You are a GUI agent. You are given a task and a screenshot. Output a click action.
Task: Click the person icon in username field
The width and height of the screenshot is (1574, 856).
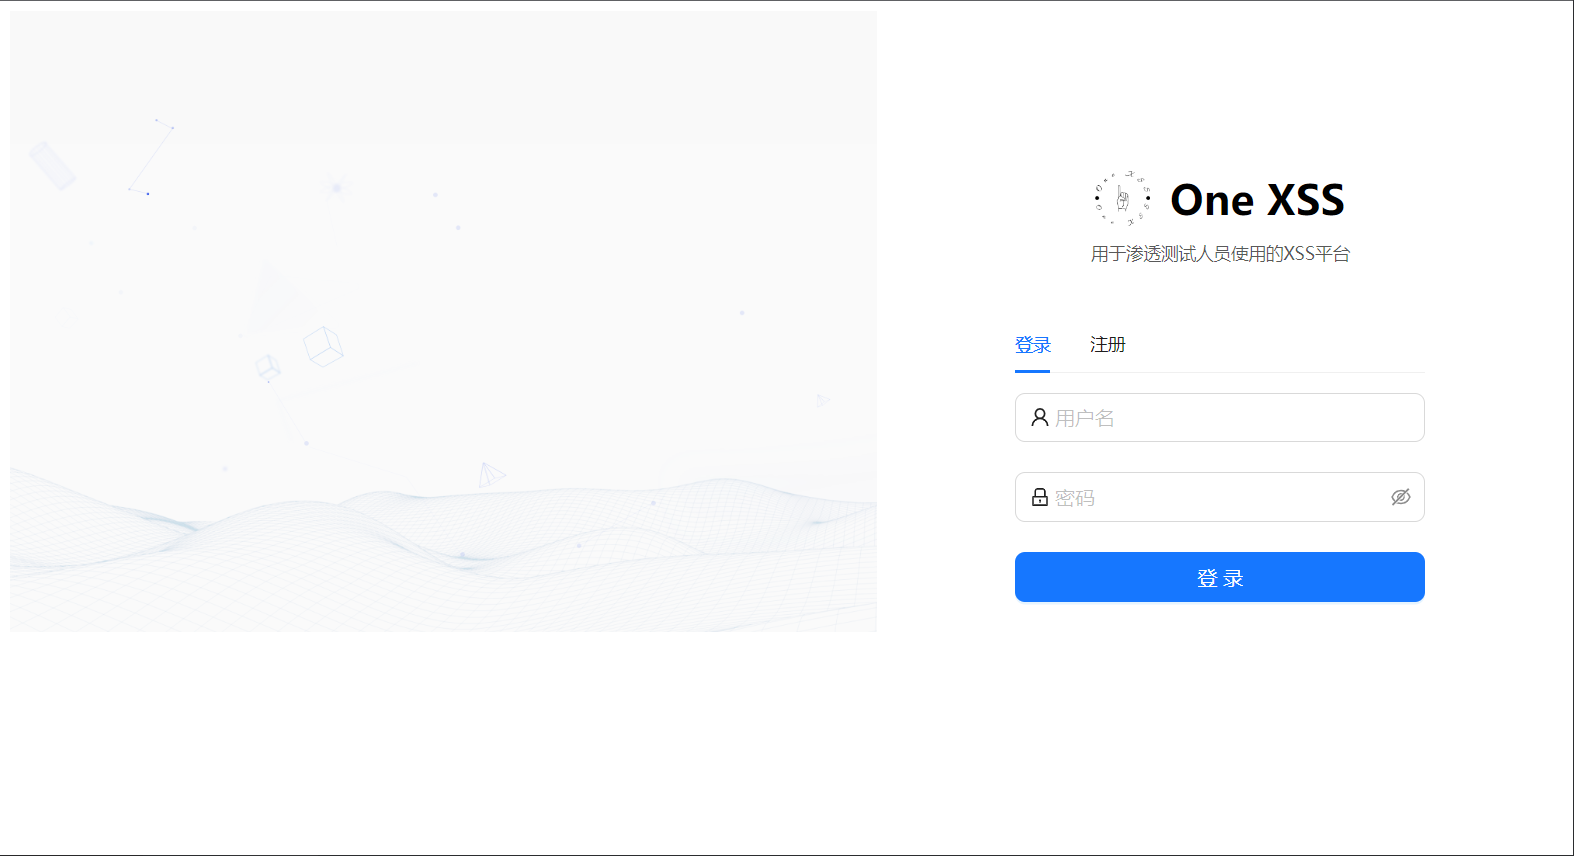(1040, 417)
